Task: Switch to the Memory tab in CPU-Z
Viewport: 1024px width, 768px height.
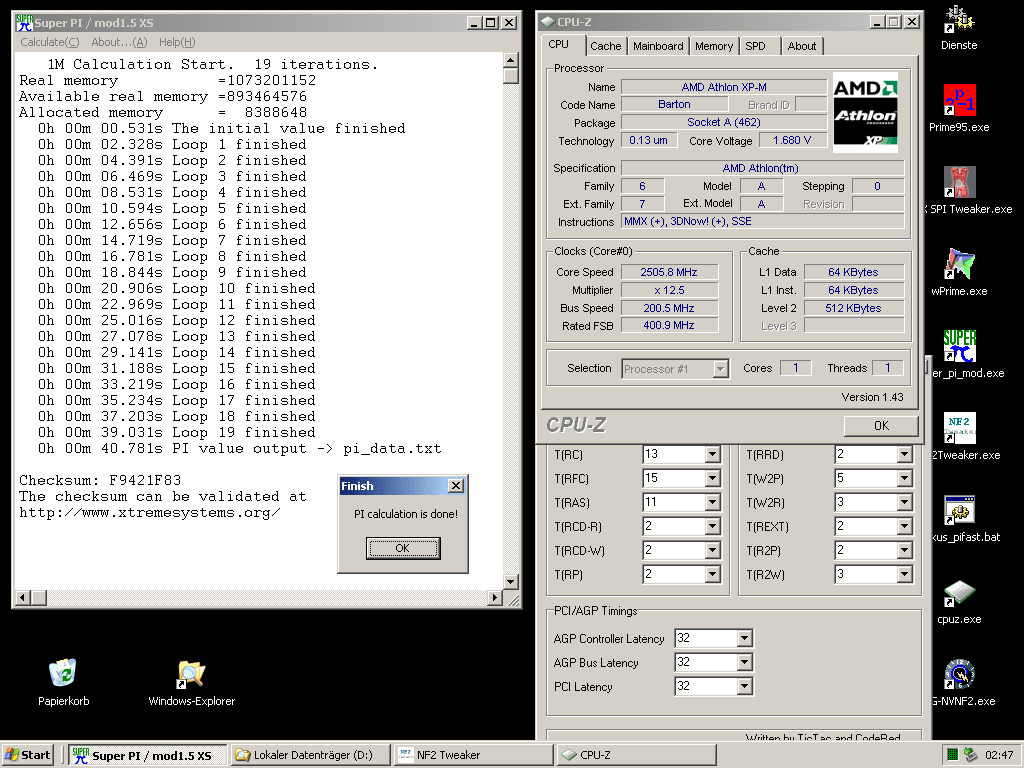Action: [x=713, y=46]
